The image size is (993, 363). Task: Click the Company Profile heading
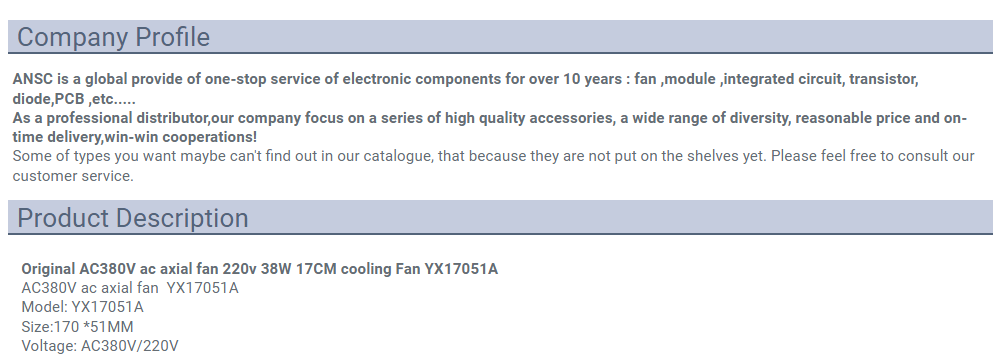click(x=113, y=37)
